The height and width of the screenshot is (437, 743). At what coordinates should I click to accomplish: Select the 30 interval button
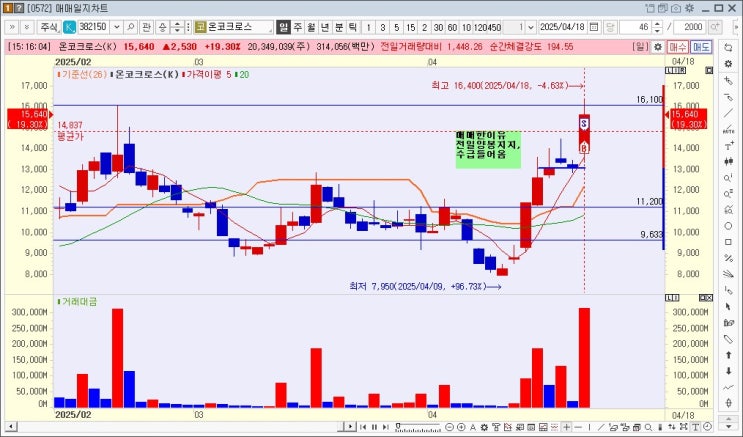pos(438,27)
